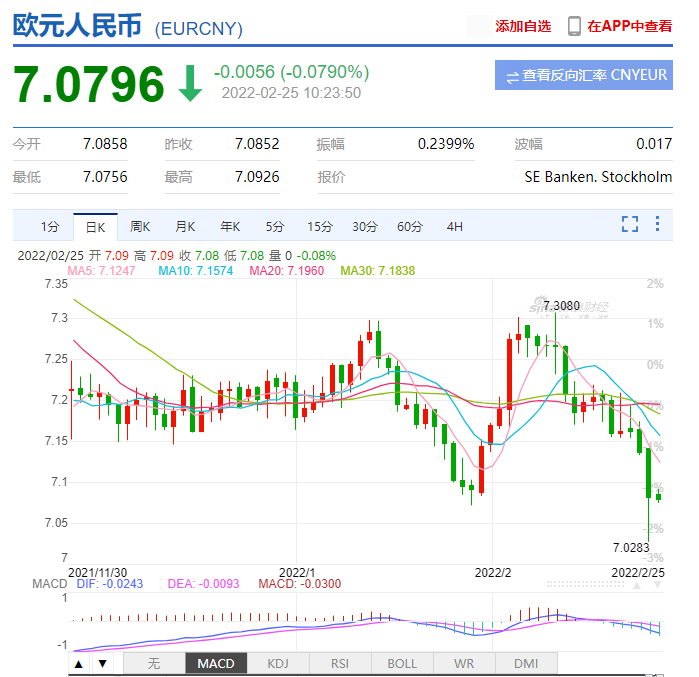Select the KDJ indicator tab
Screen dimensions: 699x677
coord(278,664)
